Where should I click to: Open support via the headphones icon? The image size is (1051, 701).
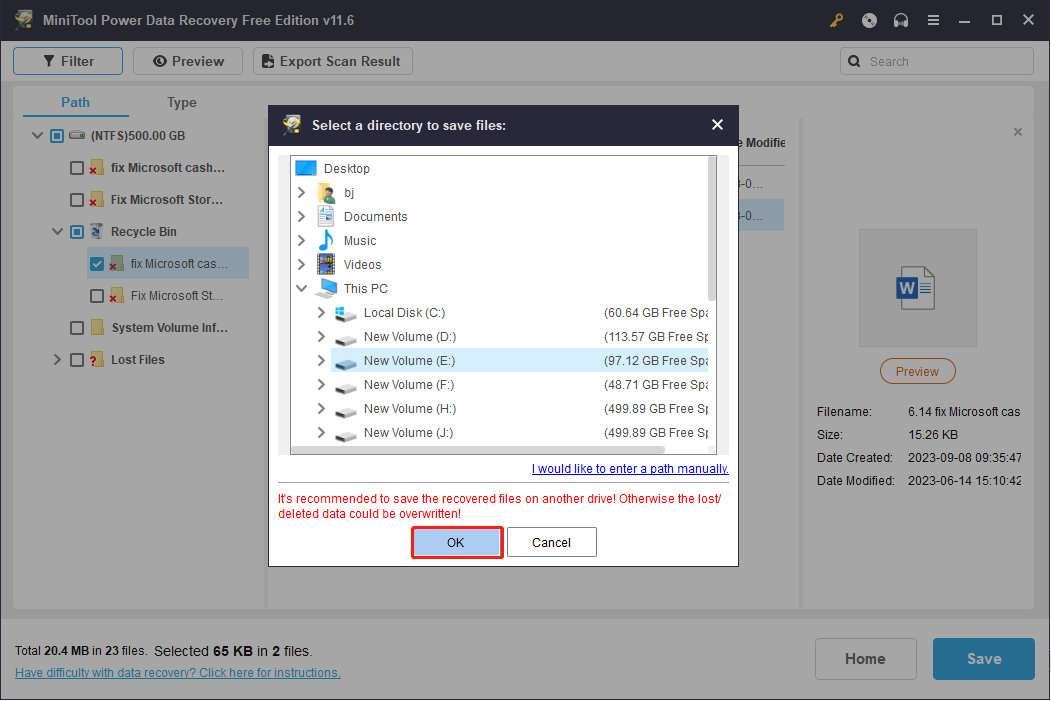(901, 20)
